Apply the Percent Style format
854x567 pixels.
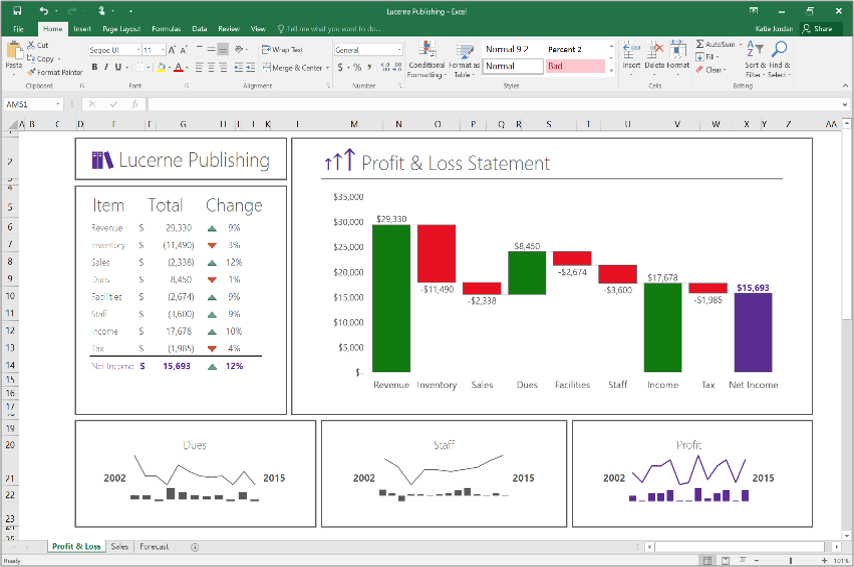pyautogui.click(x=357, y=68)
